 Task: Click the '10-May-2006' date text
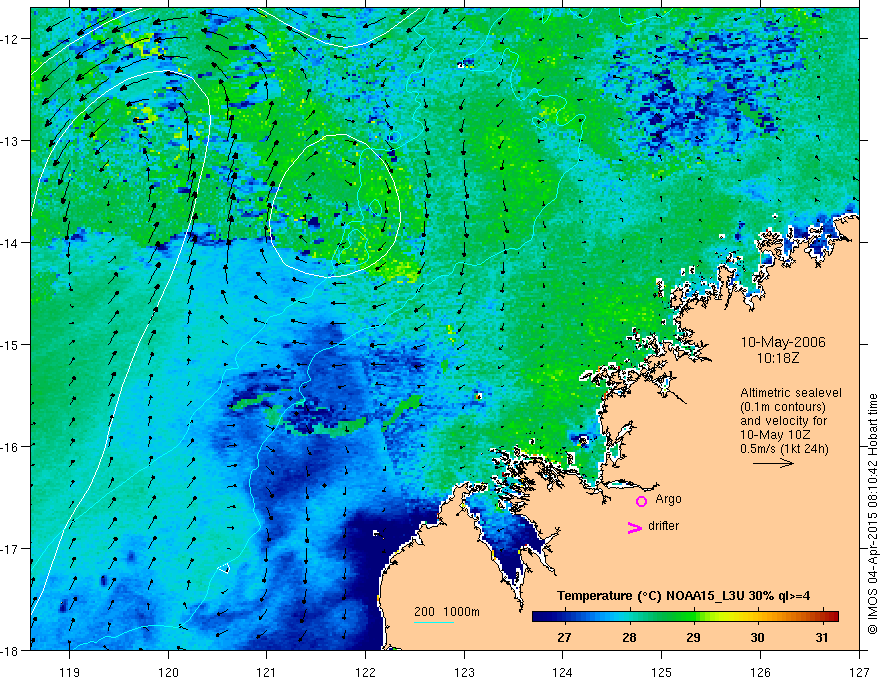783,342
